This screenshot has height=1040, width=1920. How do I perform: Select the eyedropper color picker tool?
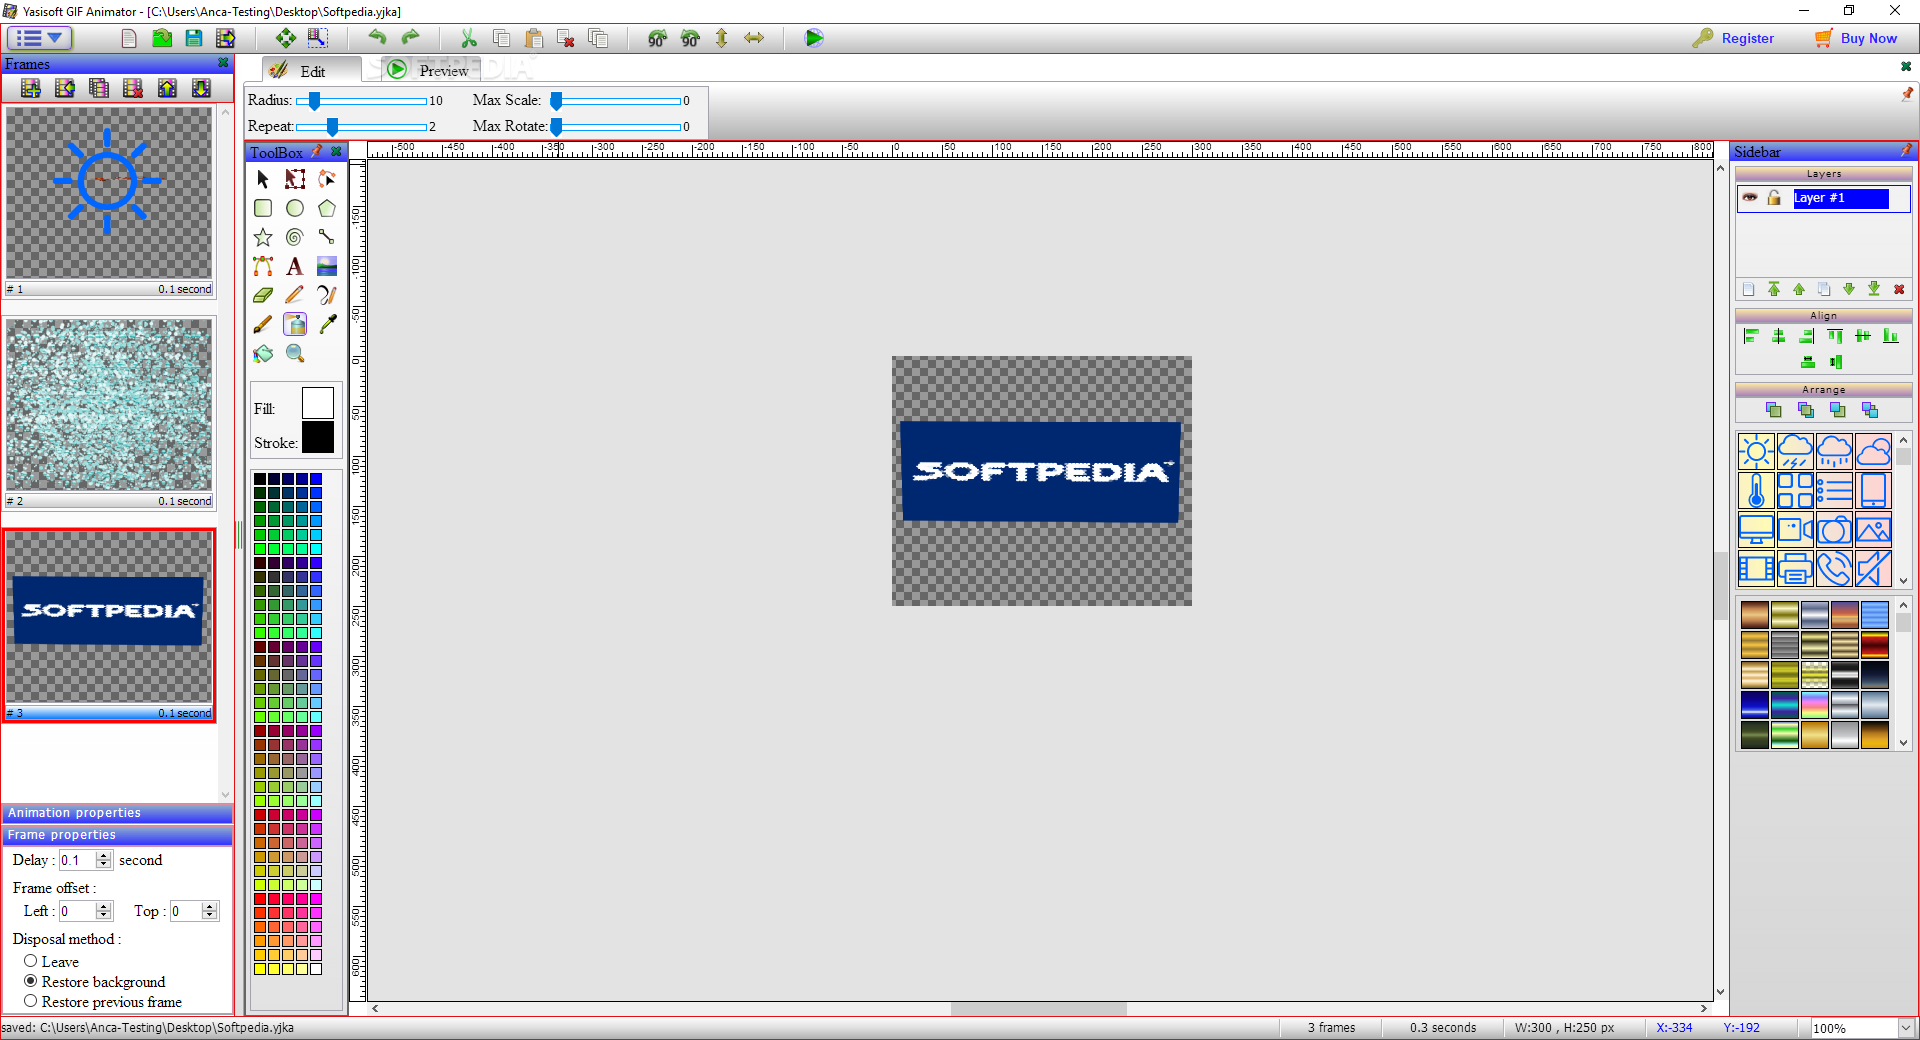click(327, 324)
